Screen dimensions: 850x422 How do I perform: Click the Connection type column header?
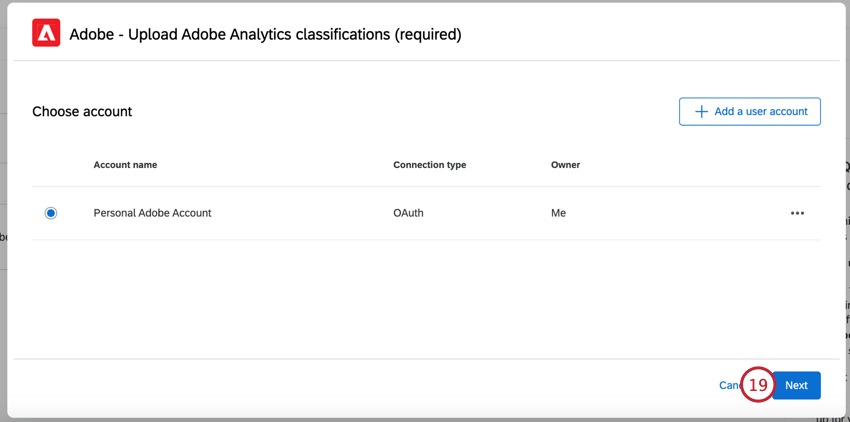tap(429, 165)
